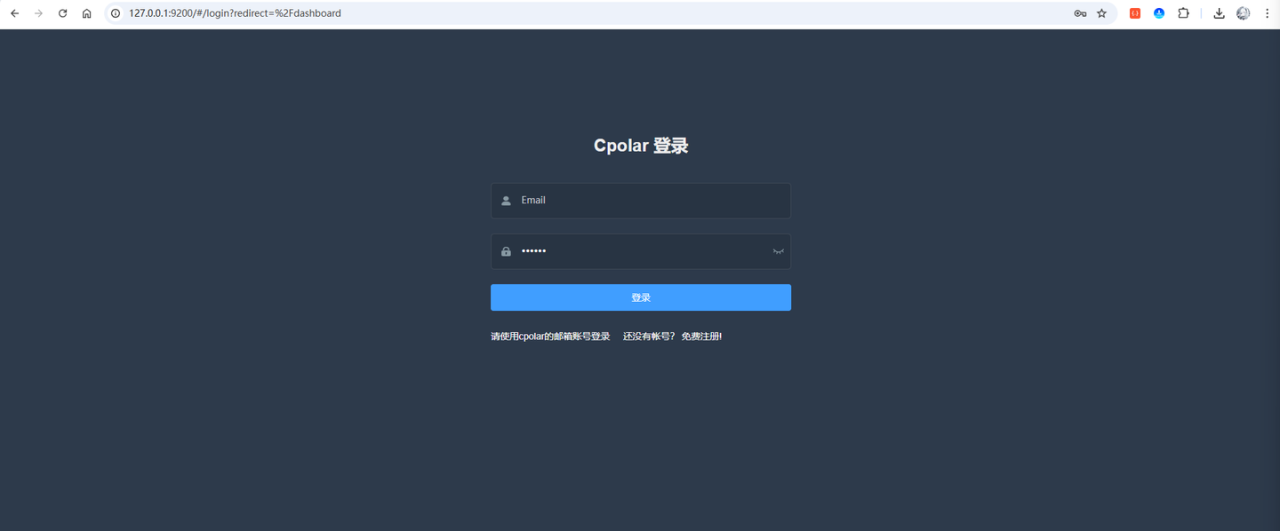Image resolution: width=1280 pixels, height=531 pixels.
Task: Open the extensions puzzle menu
Action: click(x=1183, y=14)
